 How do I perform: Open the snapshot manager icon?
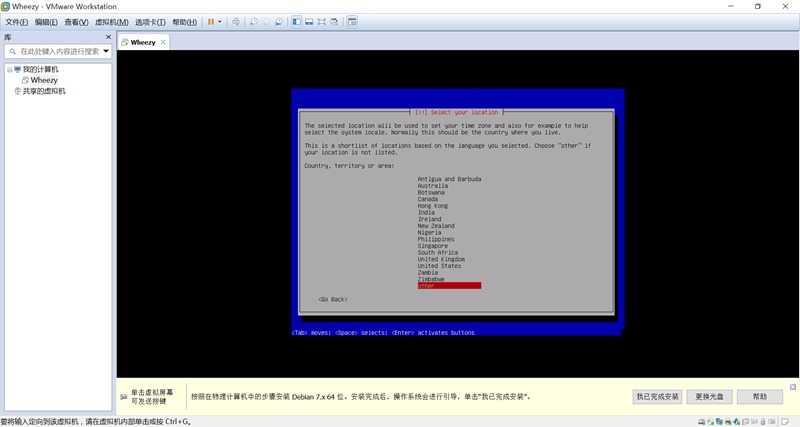click(x=279, y=22)
